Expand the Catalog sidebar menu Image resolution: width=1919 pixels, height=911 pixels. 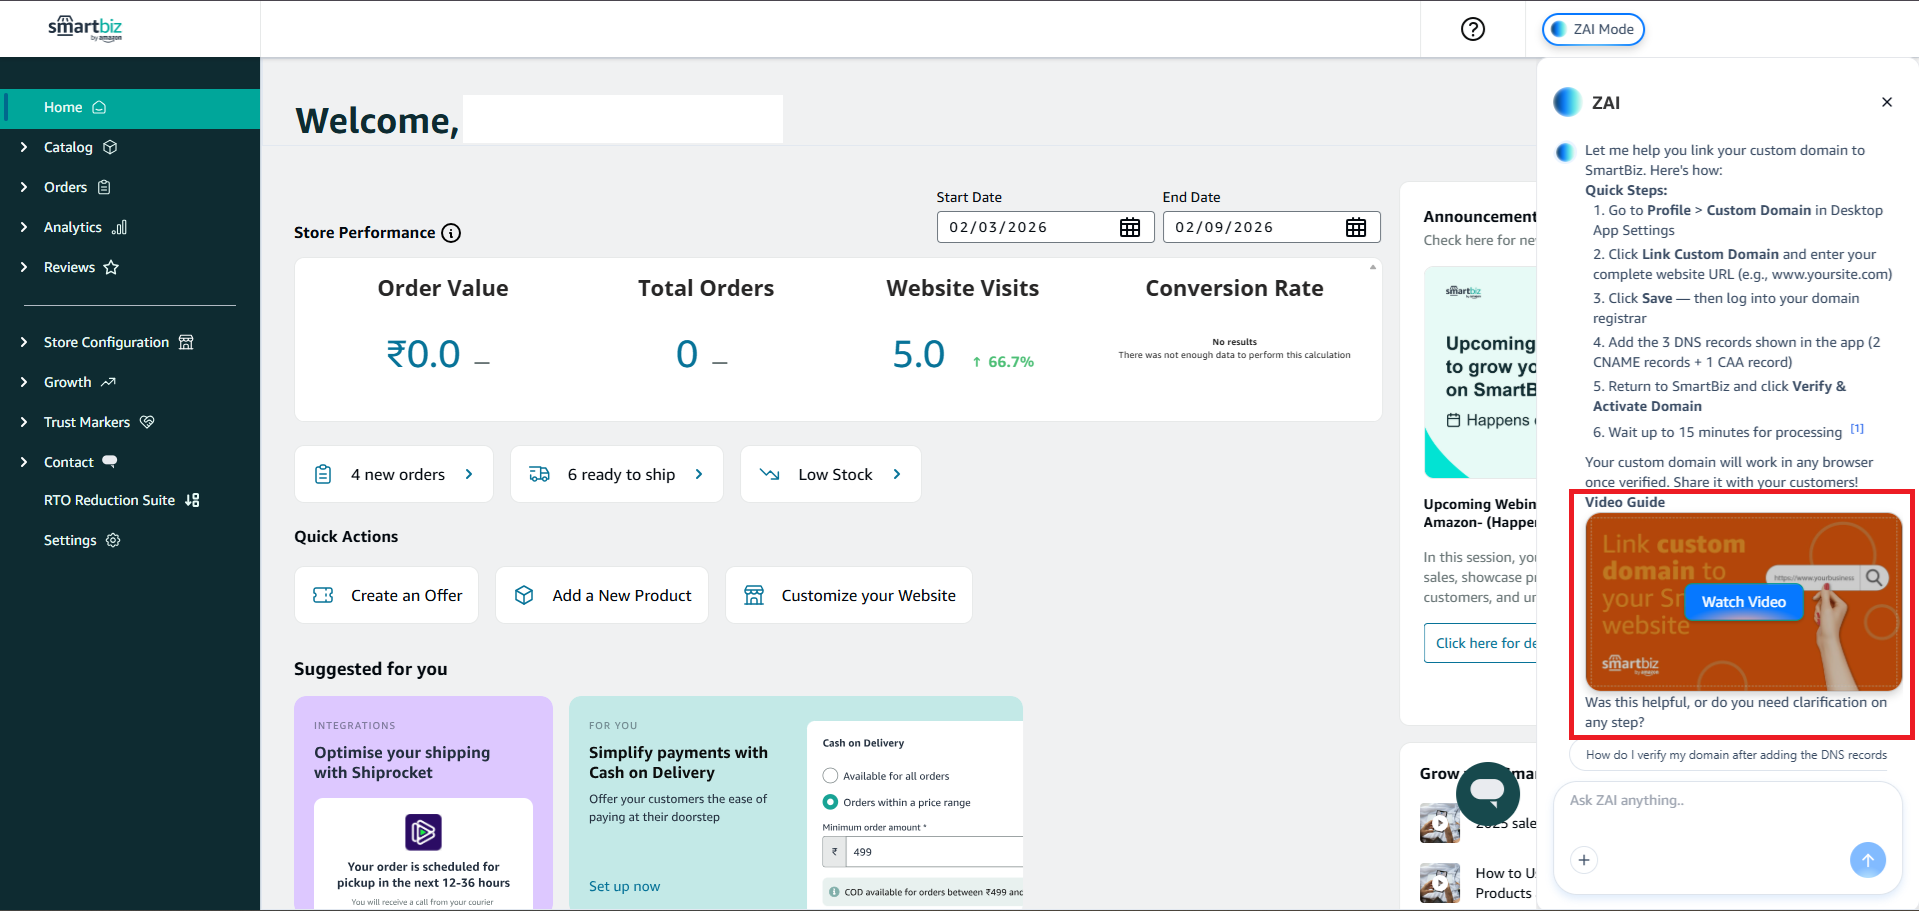(68, 147)
